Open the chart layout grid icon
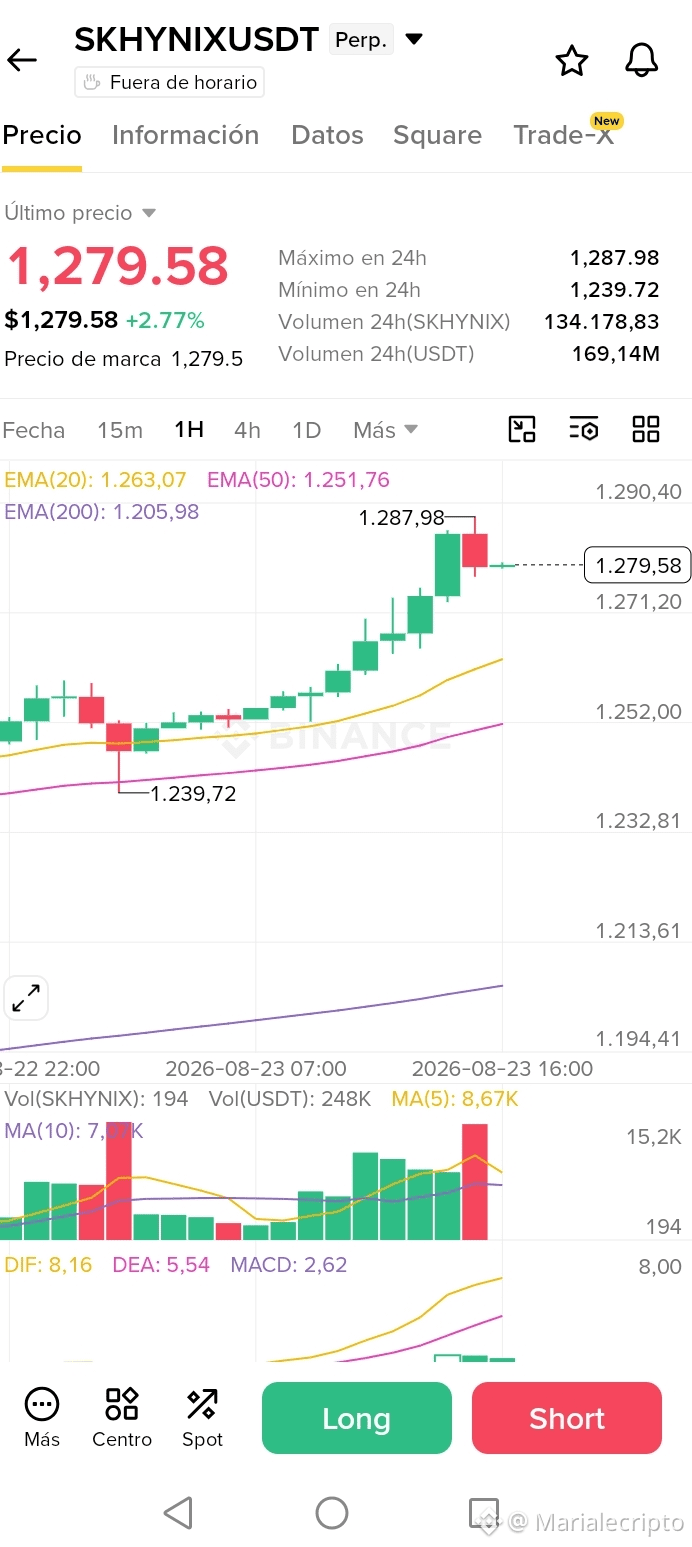 pyautogui.click(x=646, y=429)
